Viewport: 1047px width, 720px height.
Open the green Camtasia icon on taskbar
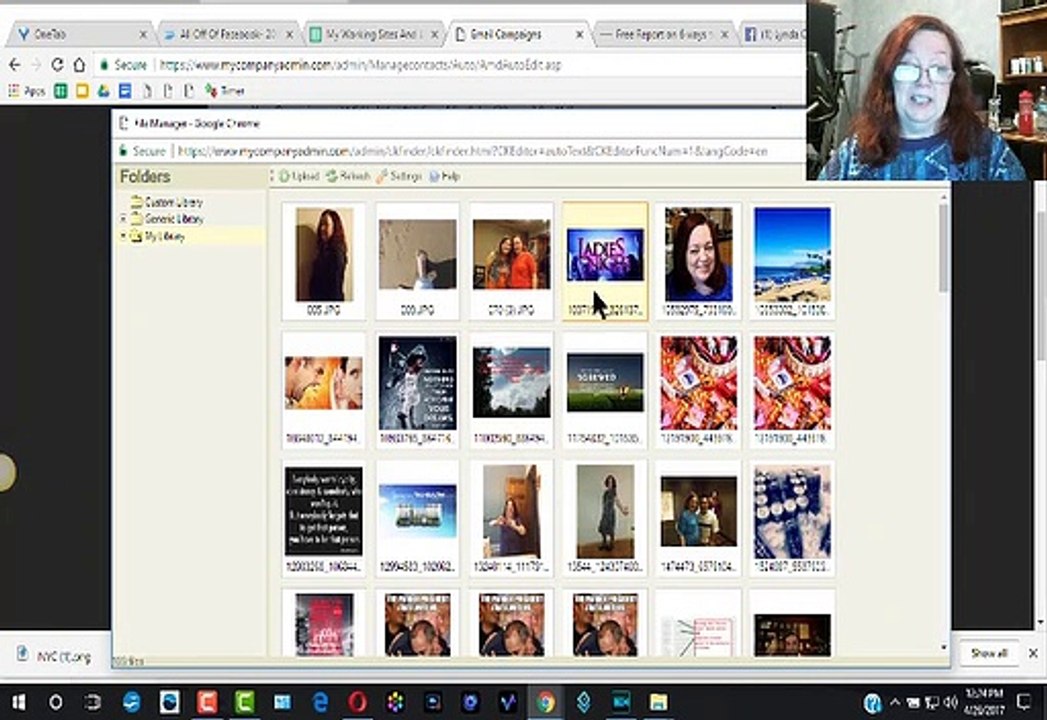[244, 702]
